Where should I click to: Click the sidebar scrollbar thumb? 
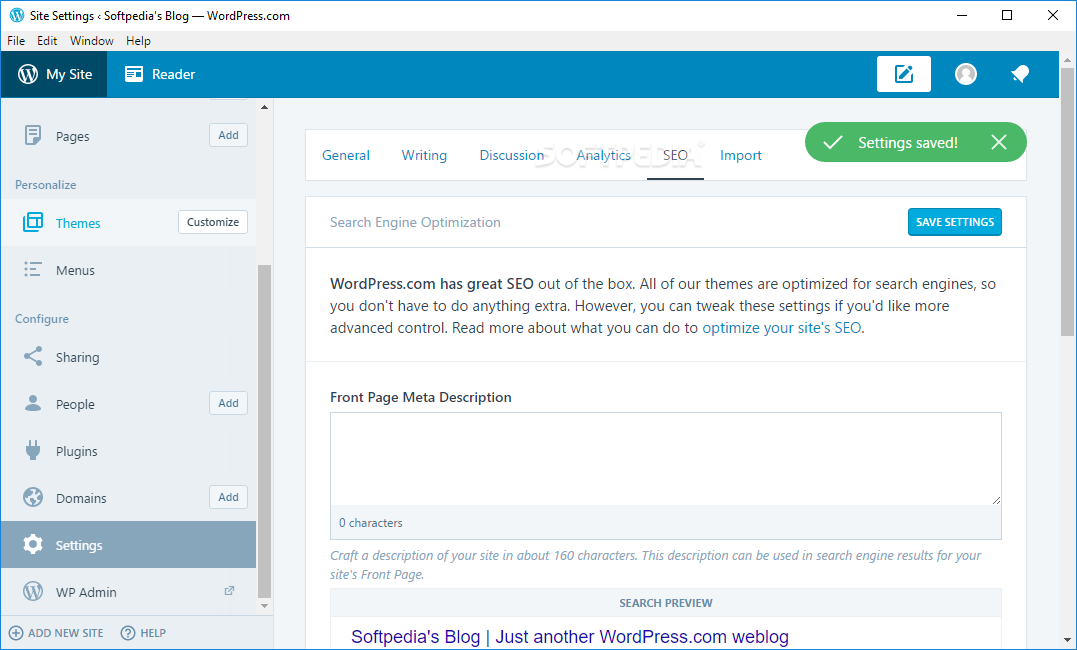click(264, 431)
